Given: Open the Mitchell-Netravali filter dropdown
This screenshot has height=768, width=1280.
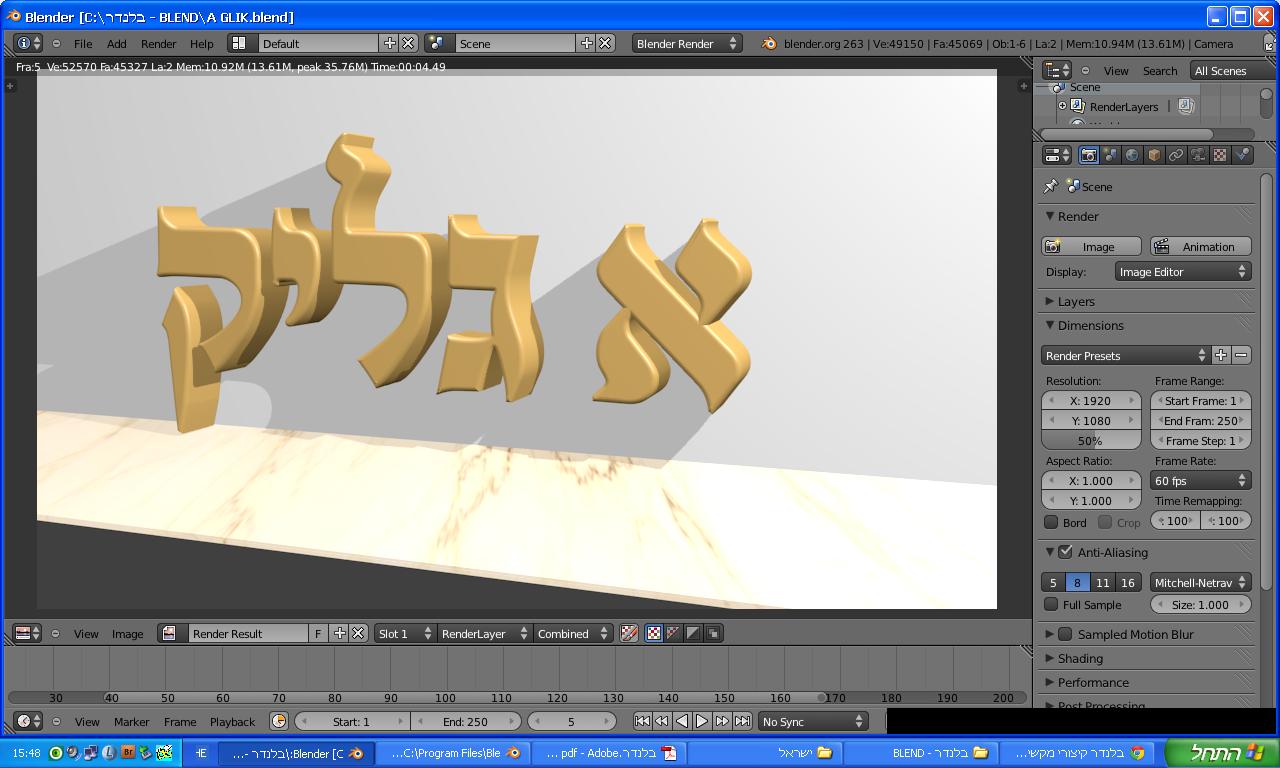Looking at the screenshot, I should tap(1201, 582).
